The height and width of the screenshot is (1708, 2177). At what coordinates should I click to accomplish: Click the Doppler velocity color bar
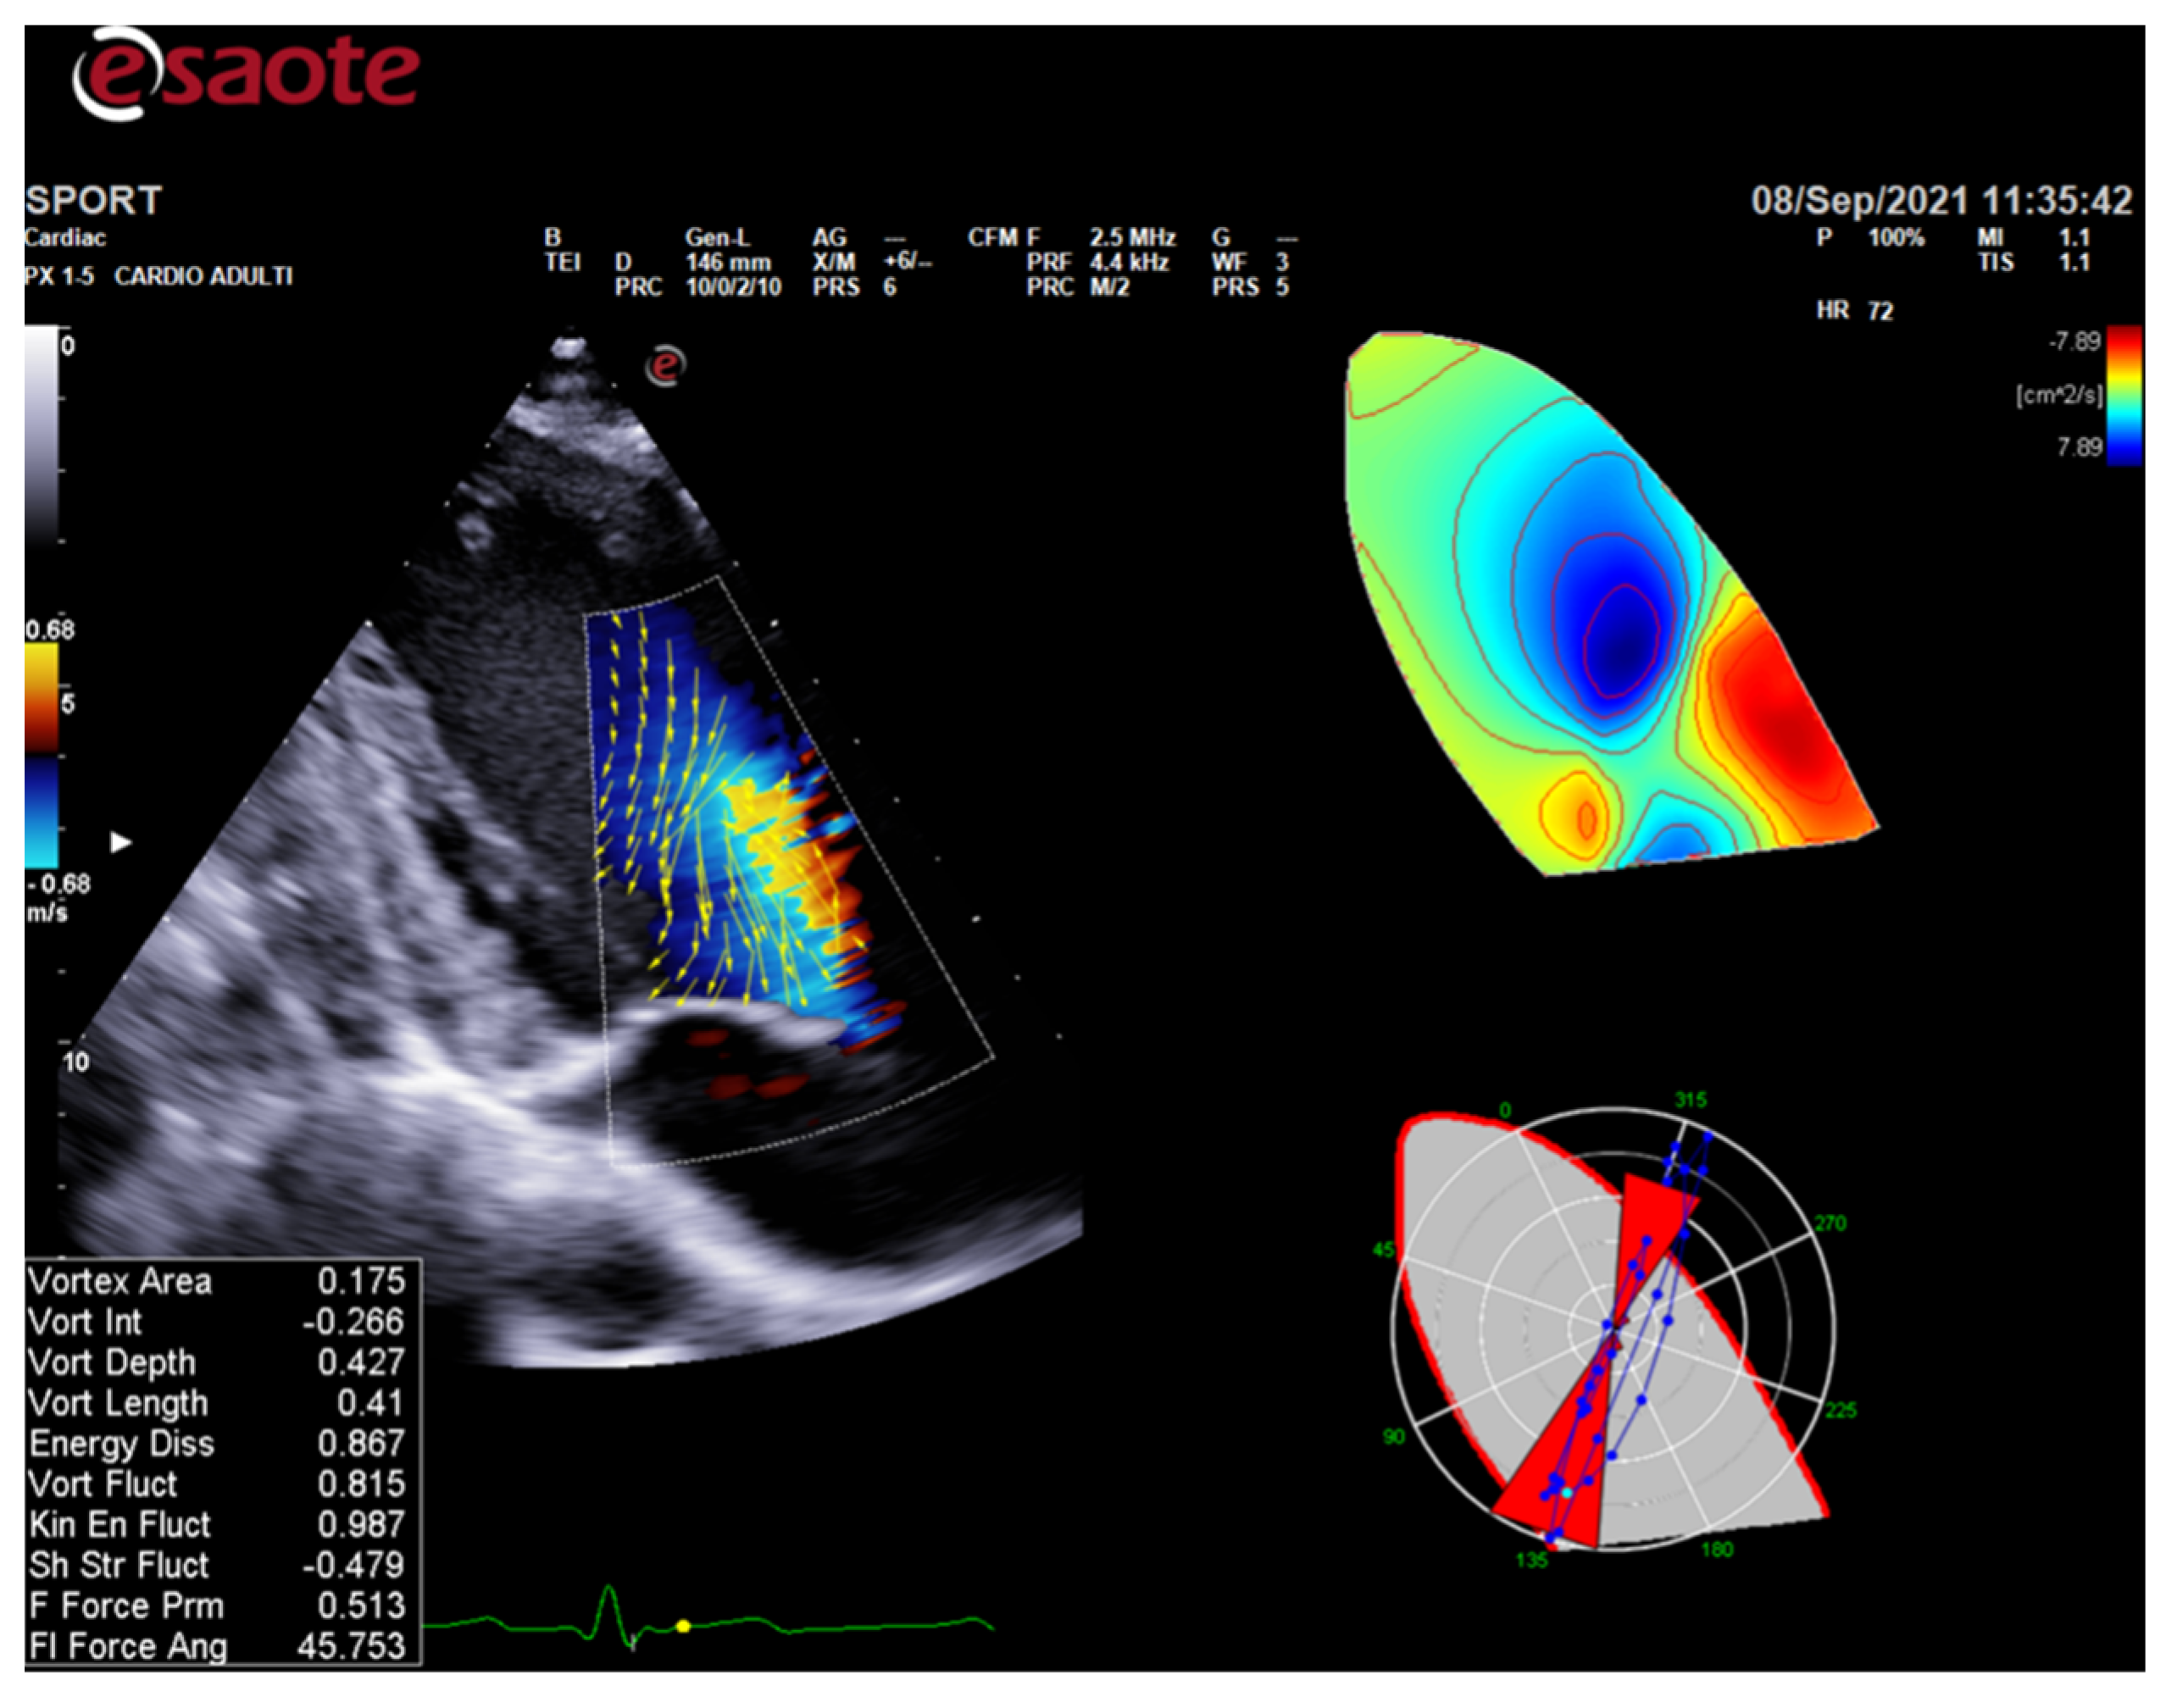point(41,755)
